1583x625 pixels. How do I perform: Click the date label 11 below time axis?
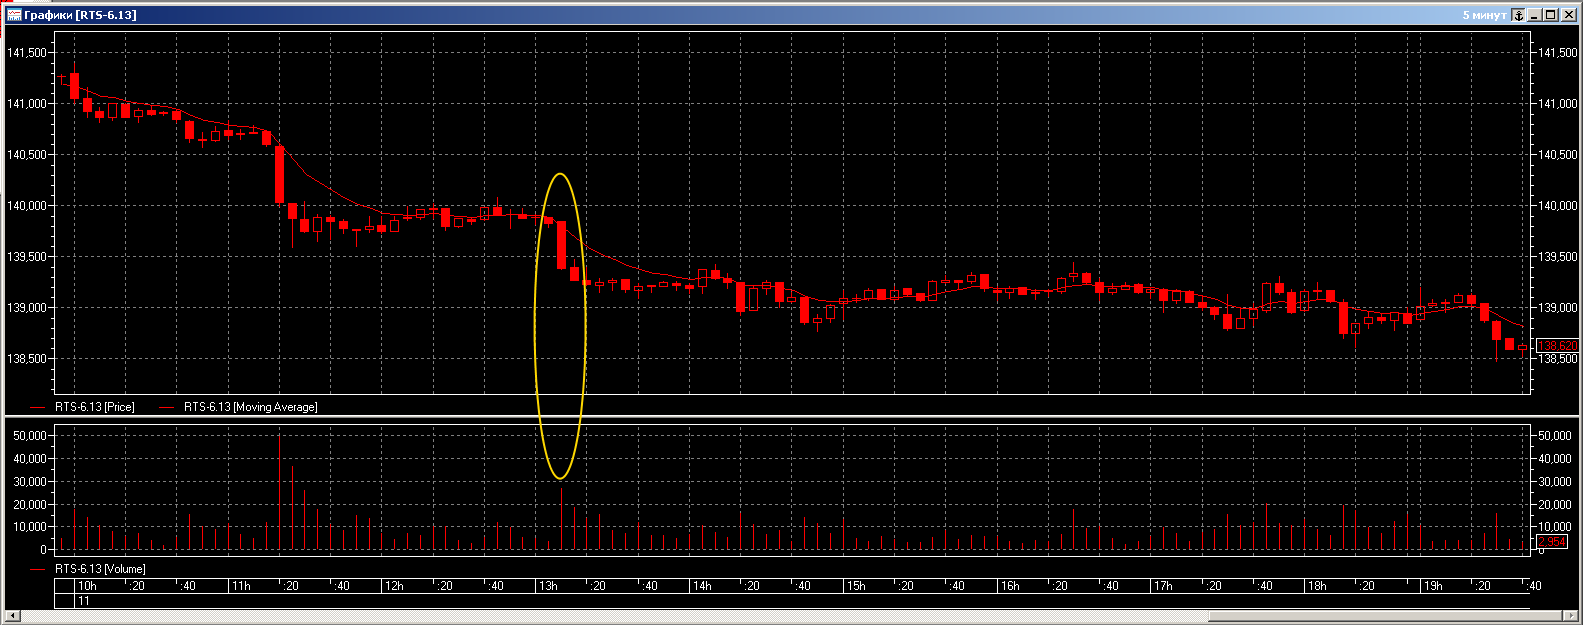click(84, 601)
